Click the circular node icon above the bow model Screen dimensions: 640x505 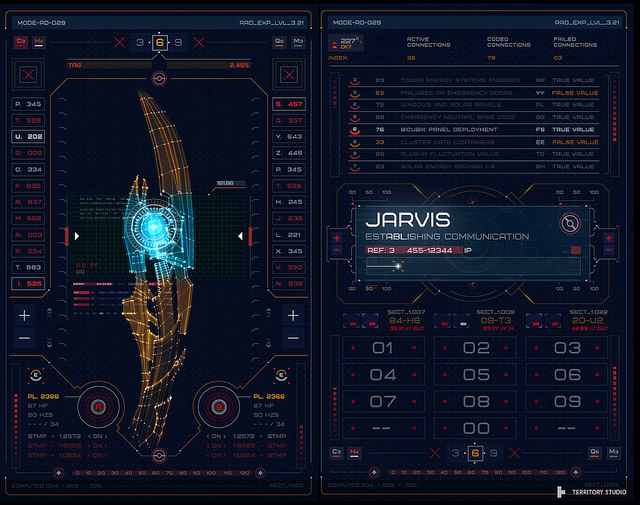[x=159, y=78]
